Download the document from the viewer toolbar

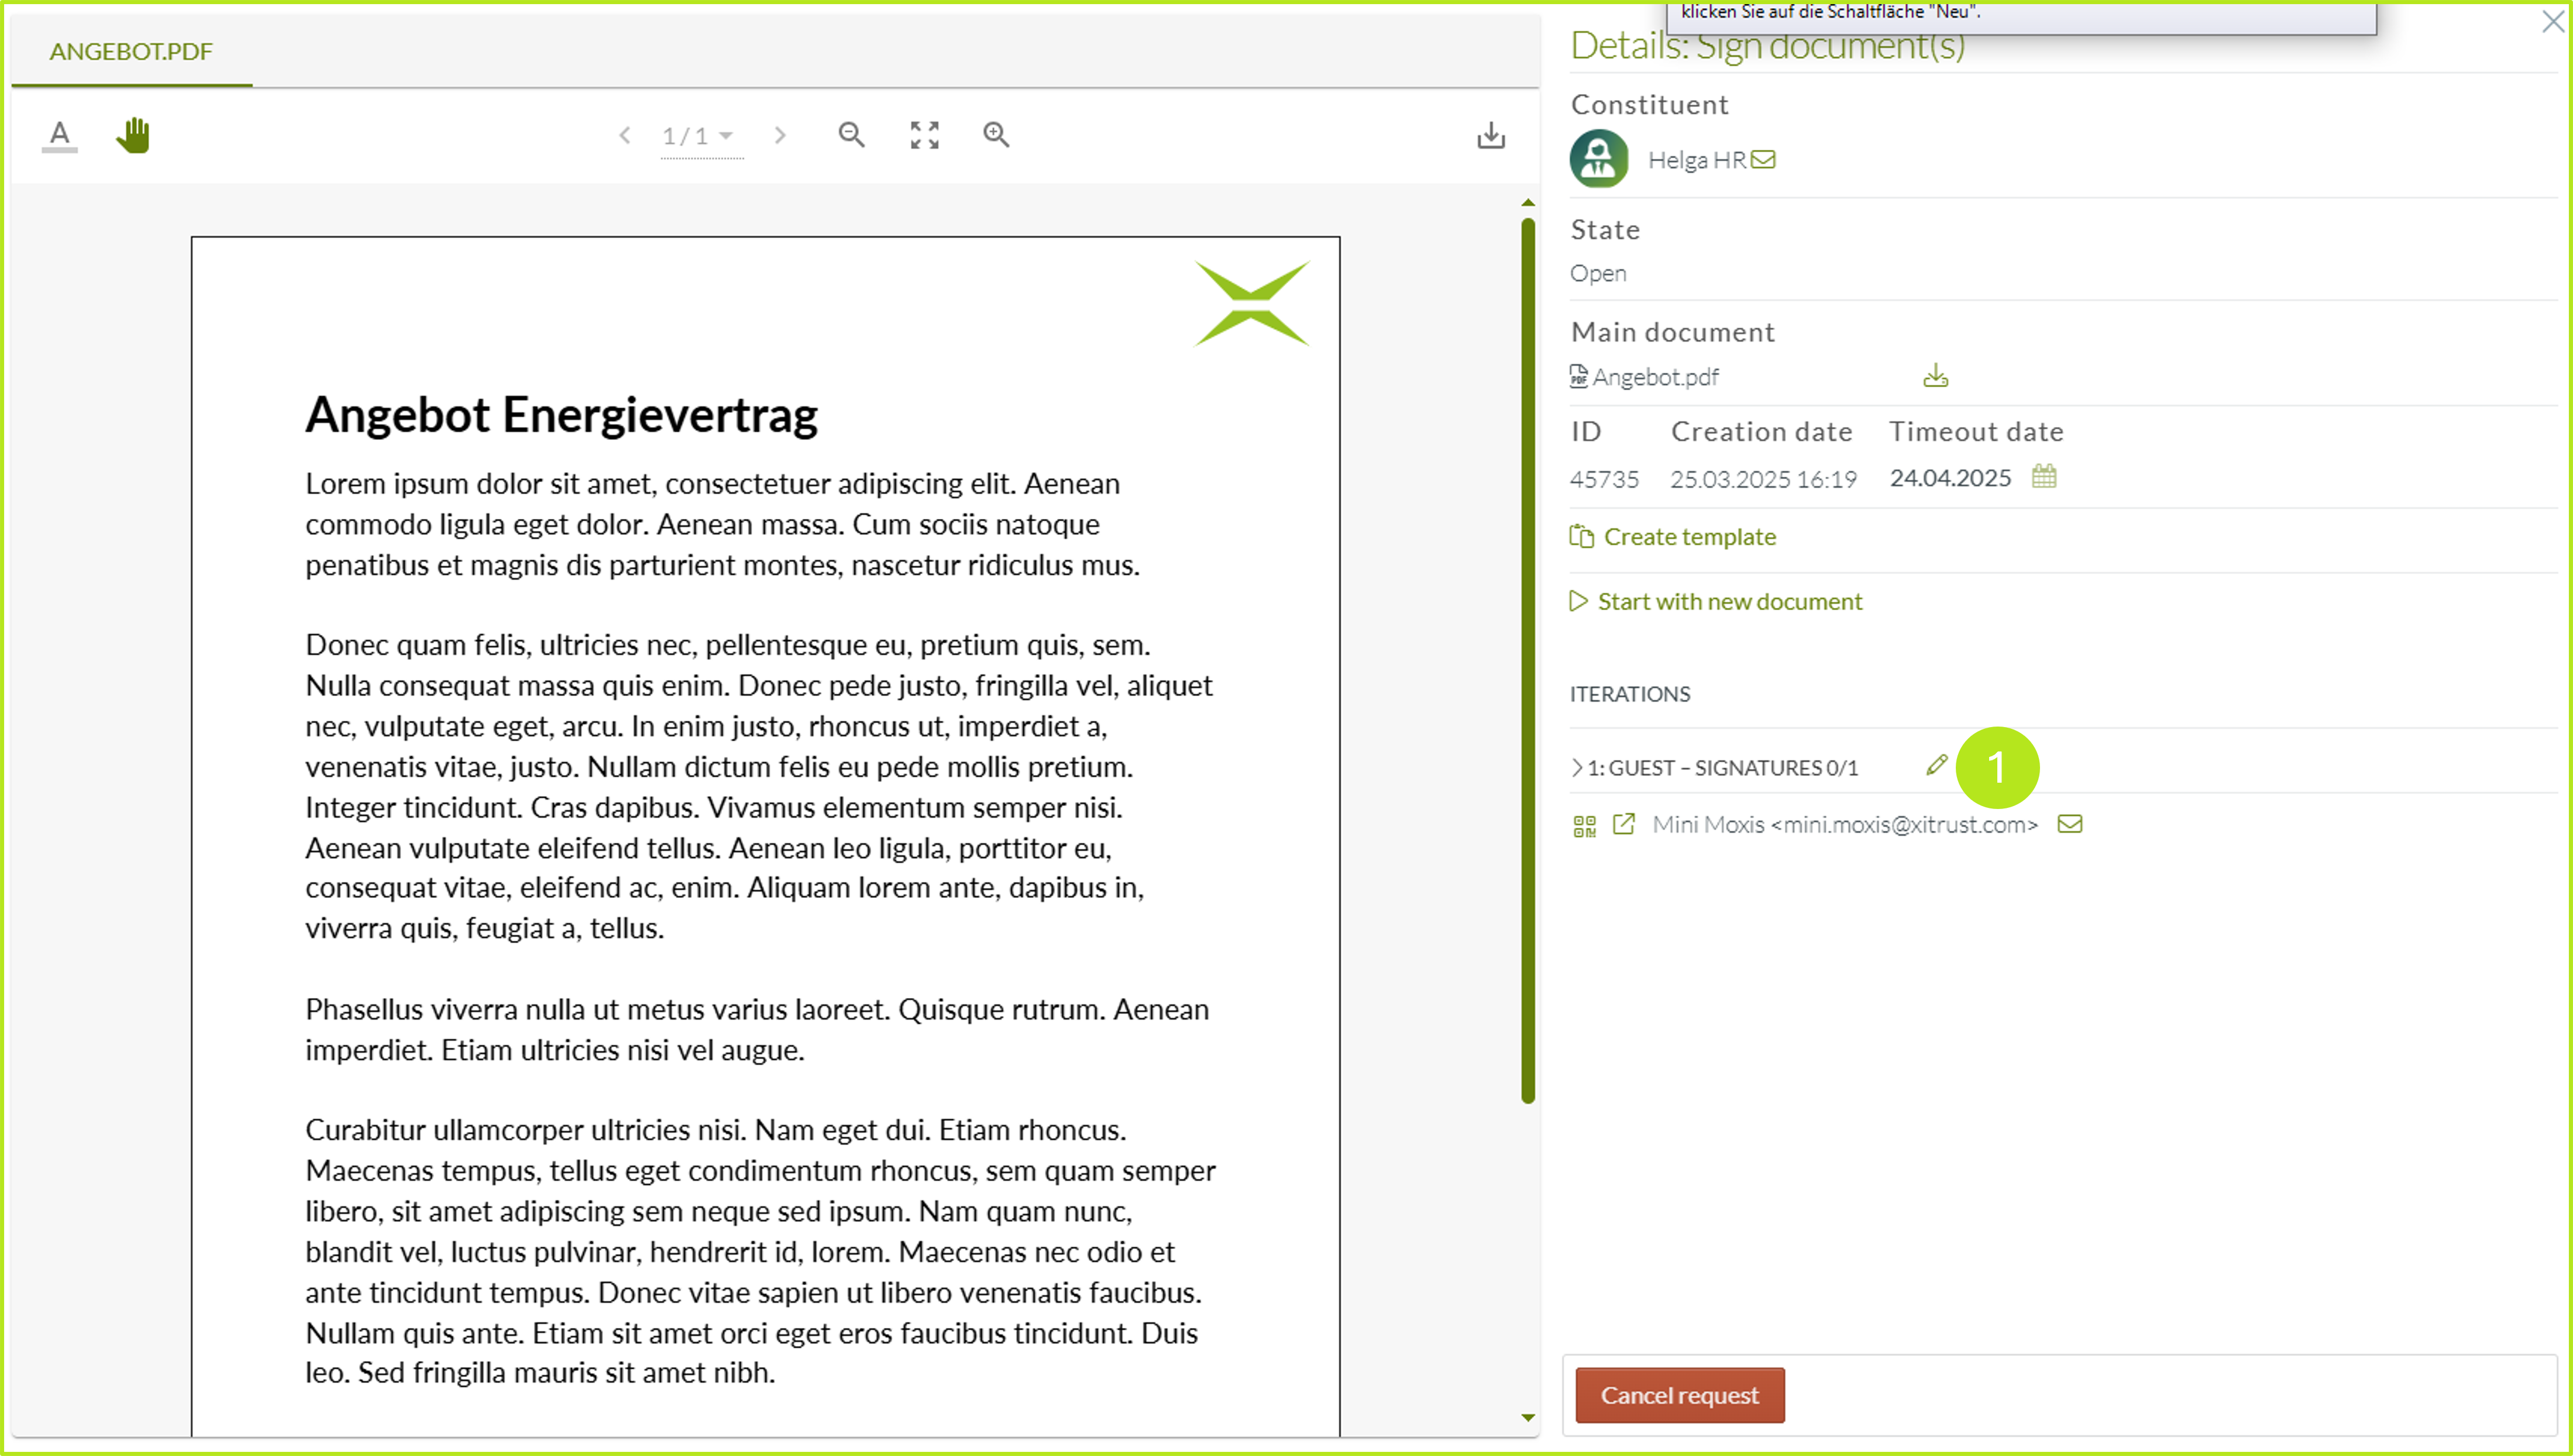click(1490, 135)
